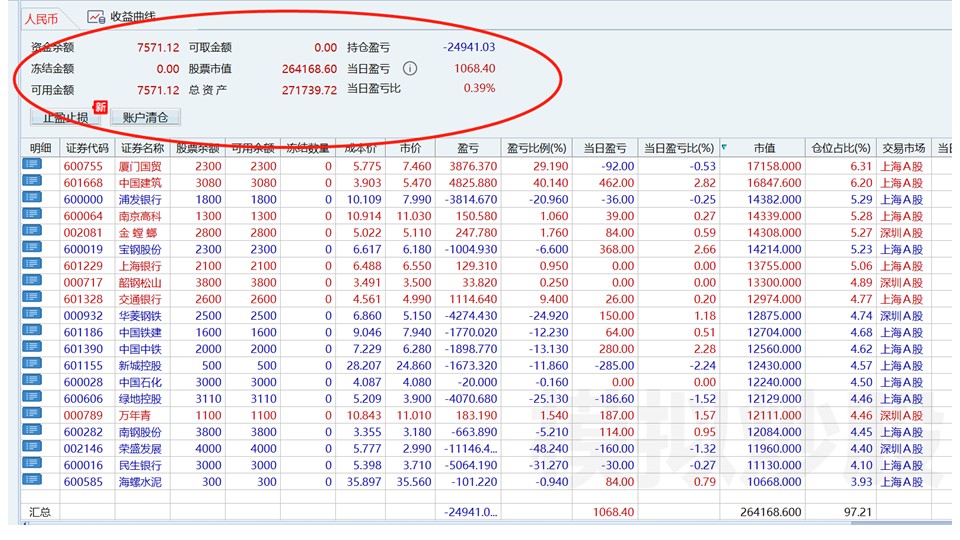Select stock name 绿地控股
This screenshot has height=540, width=960.
(140, 399)
